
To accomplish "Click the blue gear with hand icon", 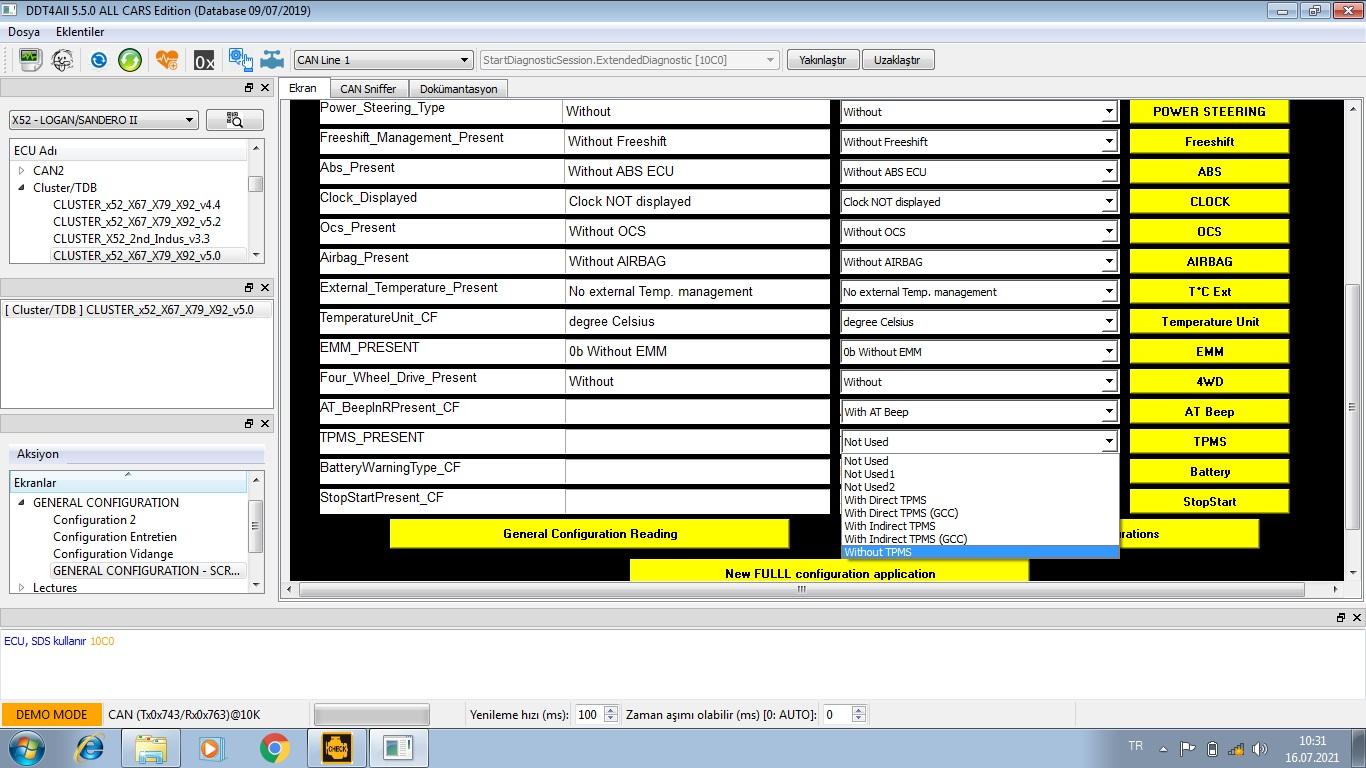I will [x=240, y=60].
